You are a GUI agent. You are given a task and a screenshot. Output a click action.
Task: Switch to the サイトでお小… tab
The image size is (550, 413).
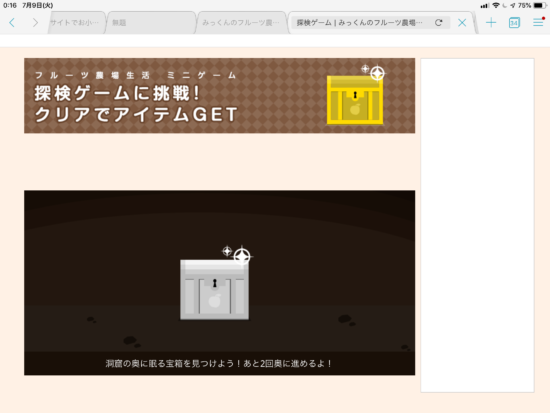(76, 23)
